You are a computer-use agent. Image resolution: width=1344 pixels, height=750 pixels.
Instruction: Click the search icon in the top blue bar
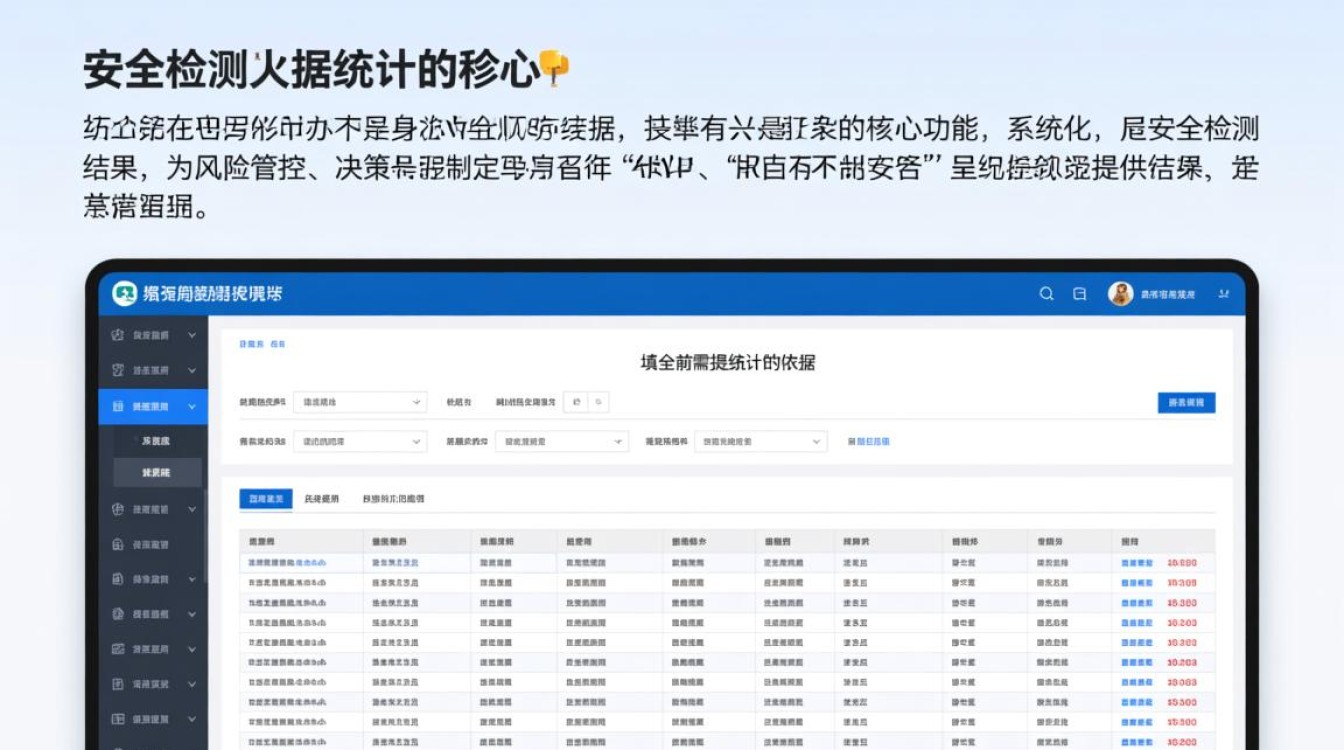(x=1046, y=294)
